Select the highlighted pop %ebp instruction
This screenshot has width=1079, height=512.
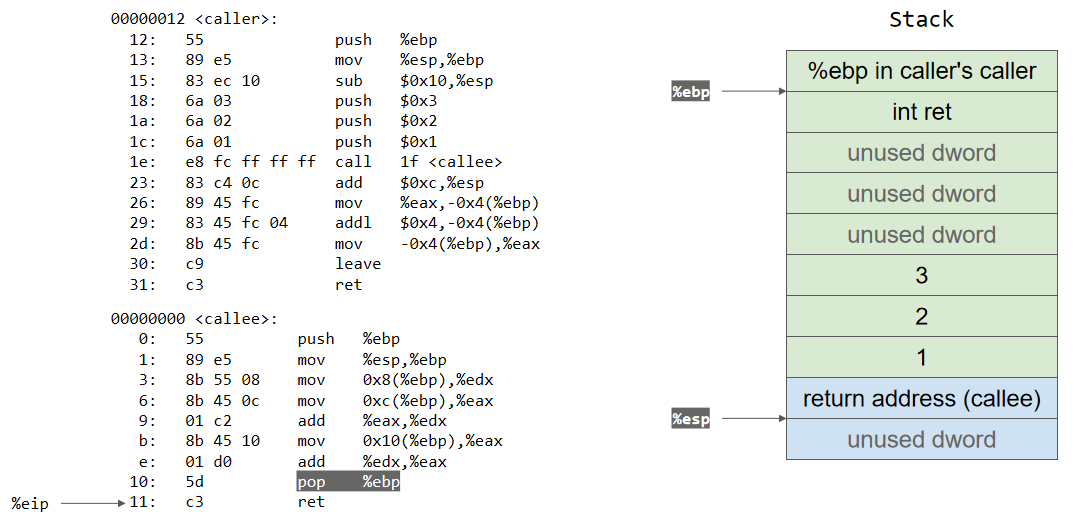coord(348,481)
